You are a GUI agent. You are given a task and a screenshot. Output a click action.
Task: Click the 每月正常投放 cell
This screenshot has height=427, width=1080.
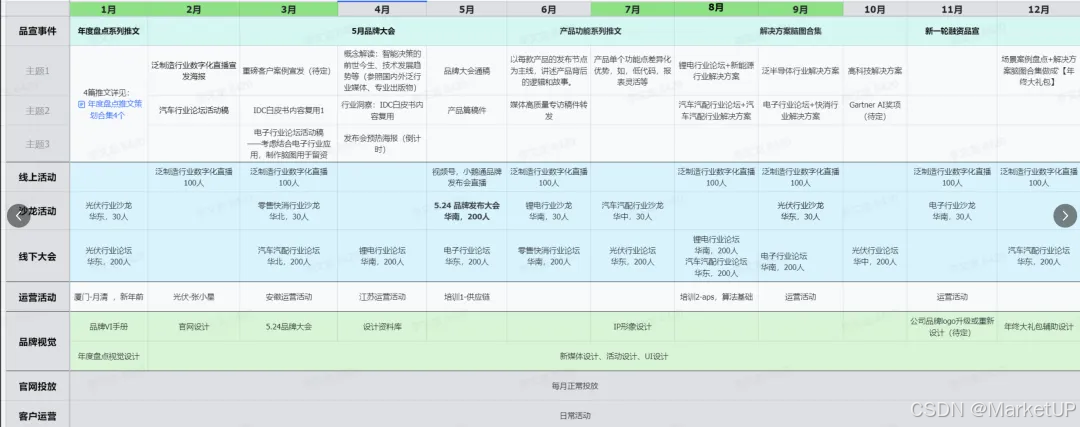[574, 386]
